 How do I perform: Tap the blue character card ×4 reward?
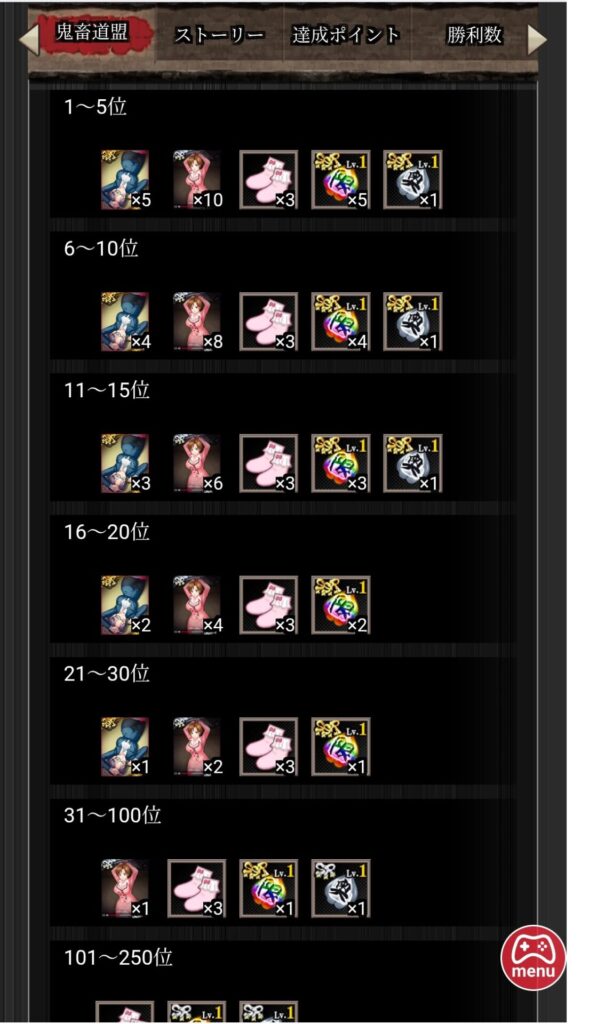coord(125,322)
